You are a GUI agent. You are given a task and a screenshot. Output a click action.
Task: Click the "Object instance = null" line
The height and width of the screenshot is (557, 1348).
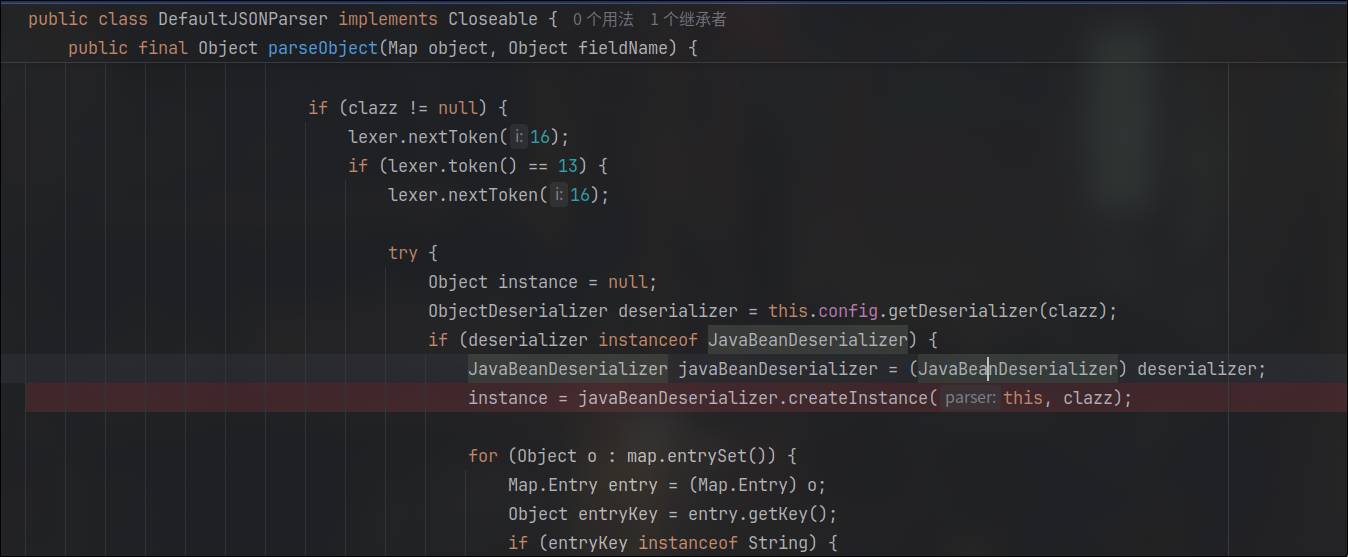tap(542, 282)
